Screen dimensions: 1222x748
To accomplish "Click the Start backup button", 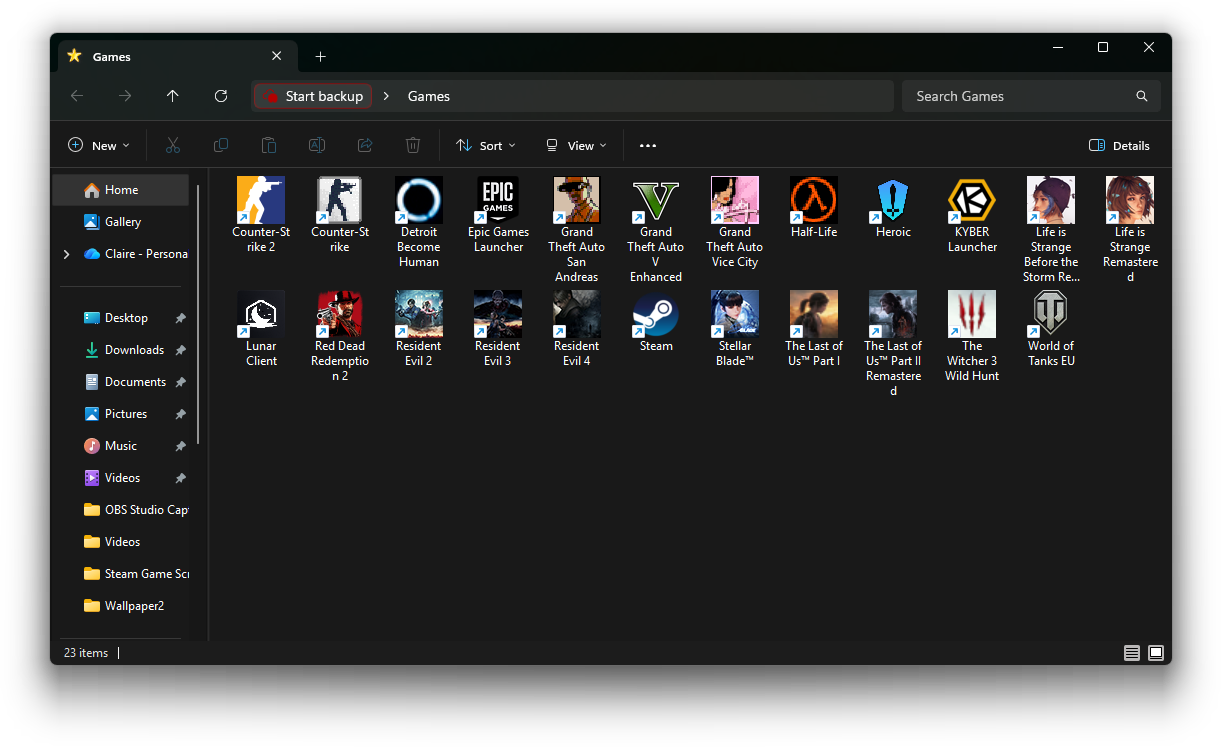I will [313, 96].
